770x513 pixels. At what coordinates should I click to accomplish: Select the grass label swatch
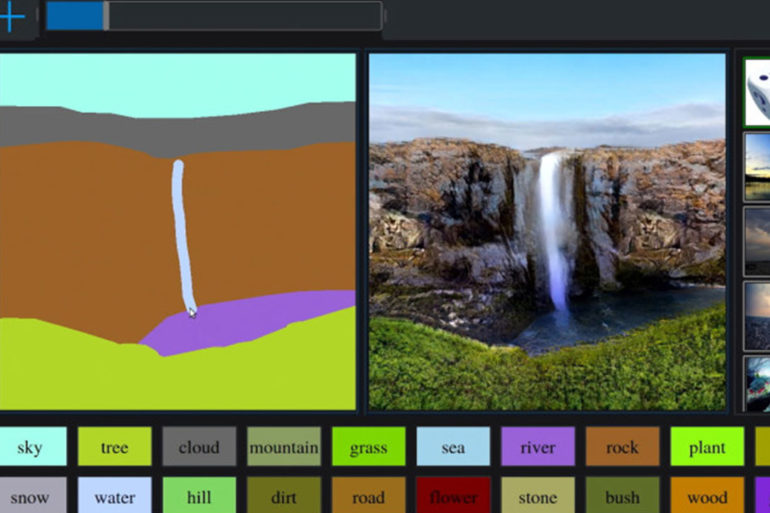pos(368,446)
